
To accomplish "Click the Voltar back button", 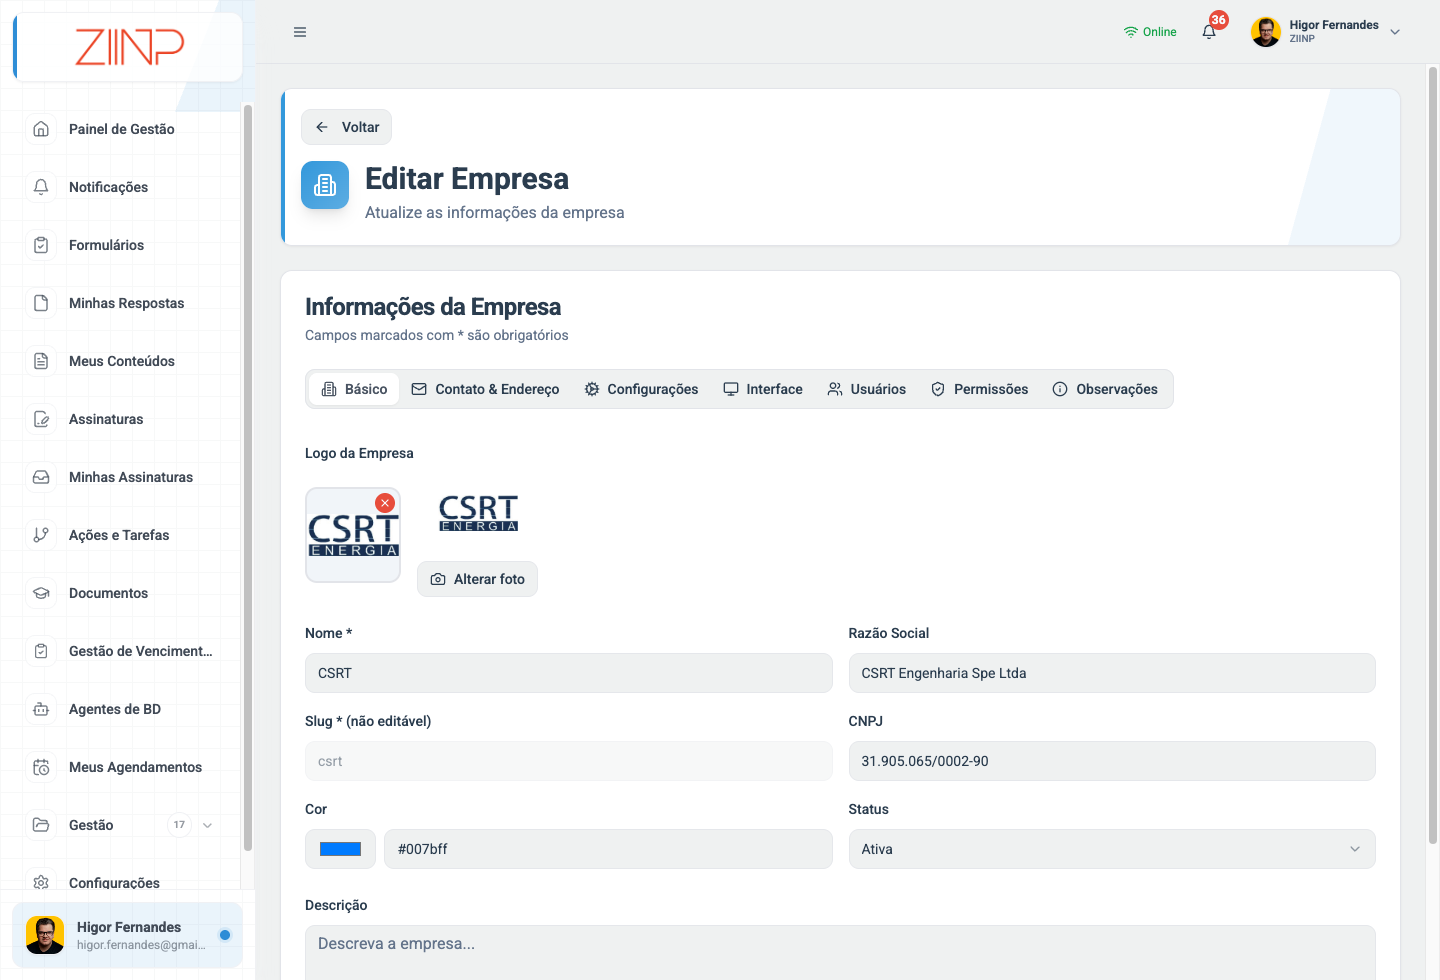I will [346, 127].
